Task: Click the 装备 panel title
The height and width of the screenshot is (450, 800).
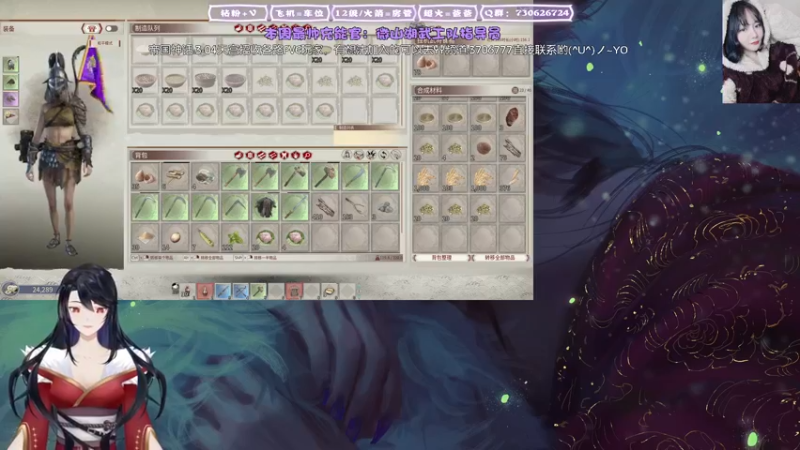Action: click(9, 29)
